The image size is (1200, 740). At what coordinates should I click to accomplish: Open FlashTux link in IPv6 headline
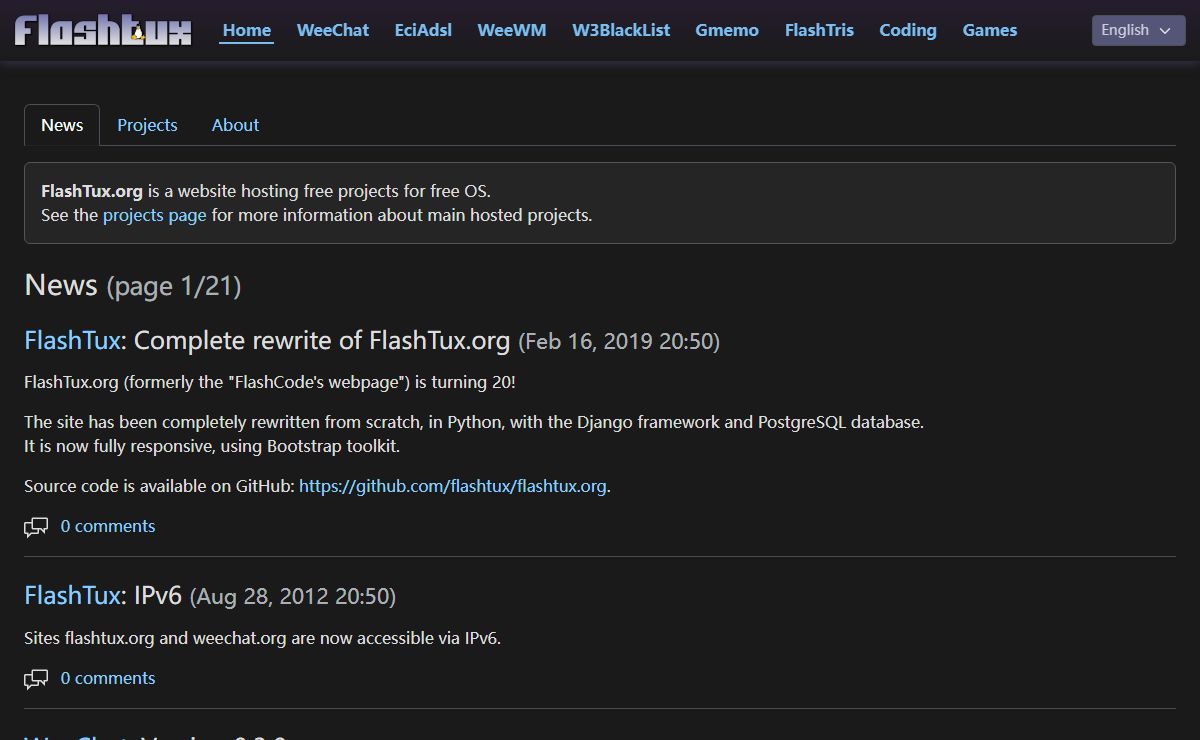[72, 596]
